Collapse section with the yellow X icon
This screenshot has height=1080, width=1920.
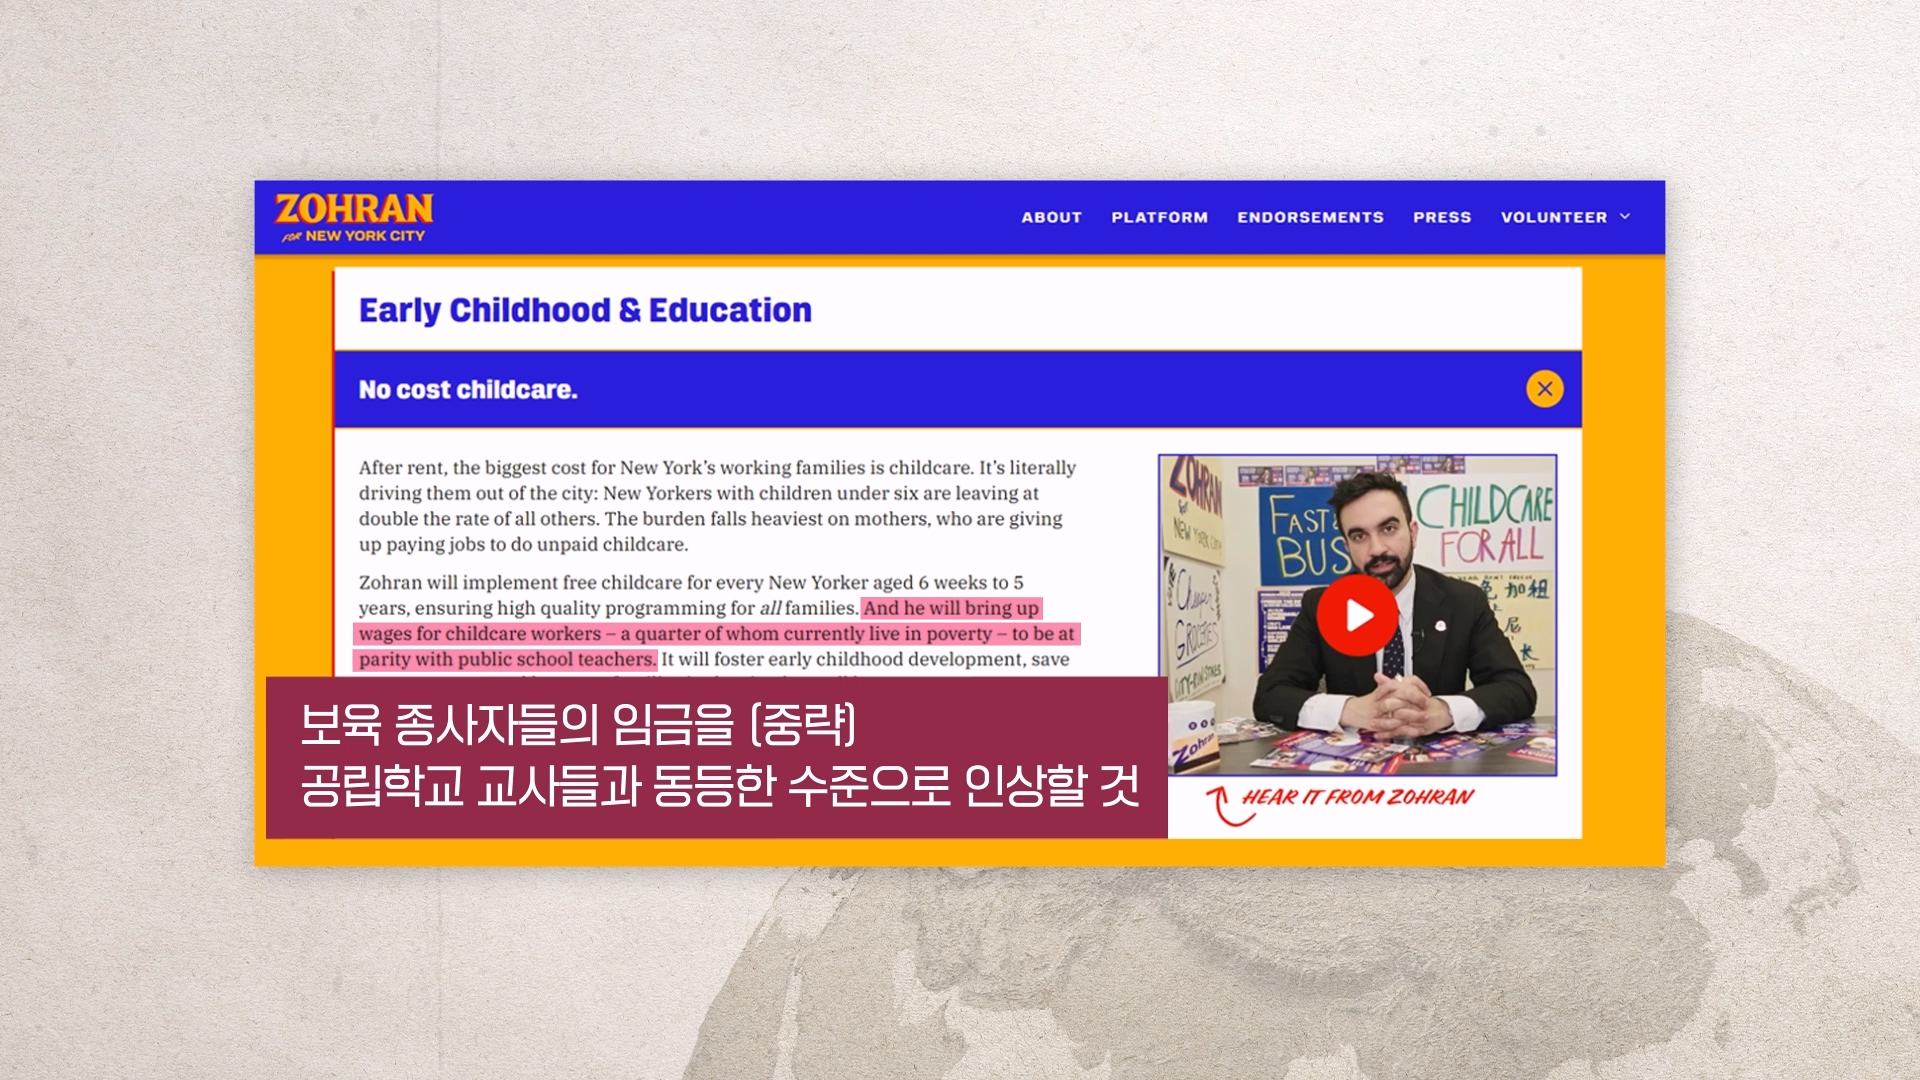point(1544,389)
